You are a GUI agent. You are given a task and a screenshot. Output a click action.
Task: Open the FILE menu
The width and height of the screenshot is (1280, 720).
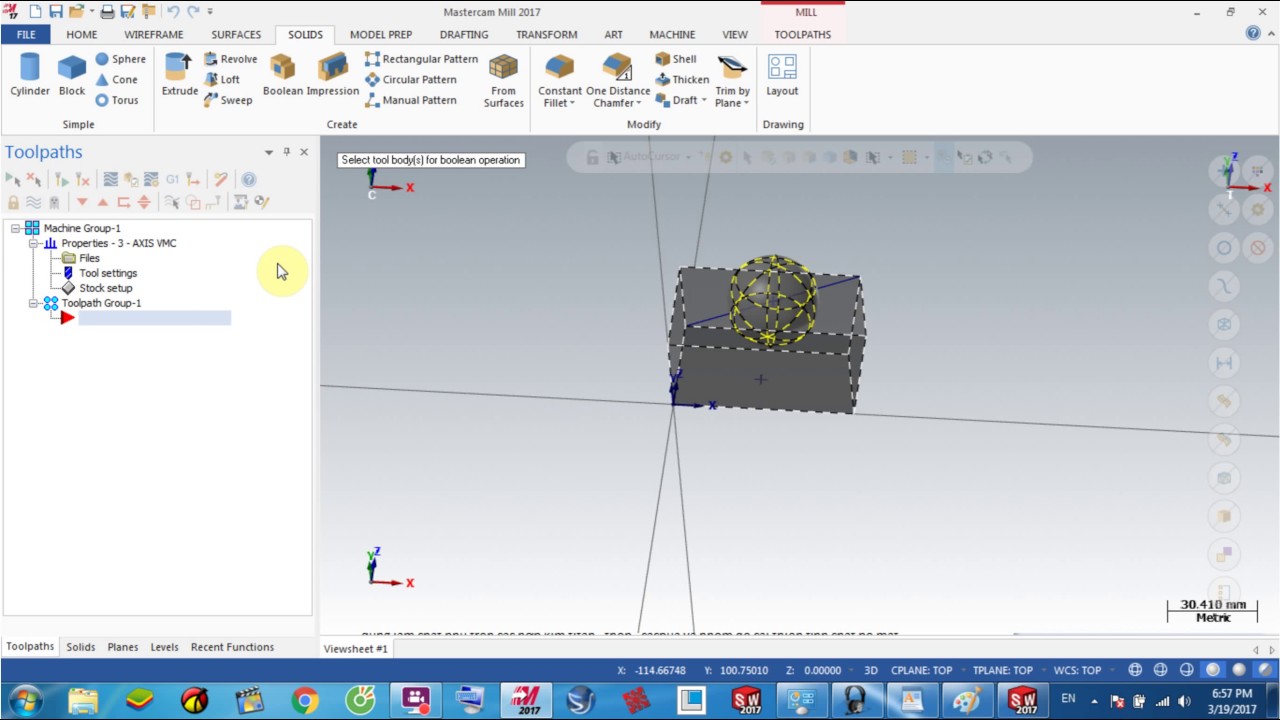(x=26, y=34)
